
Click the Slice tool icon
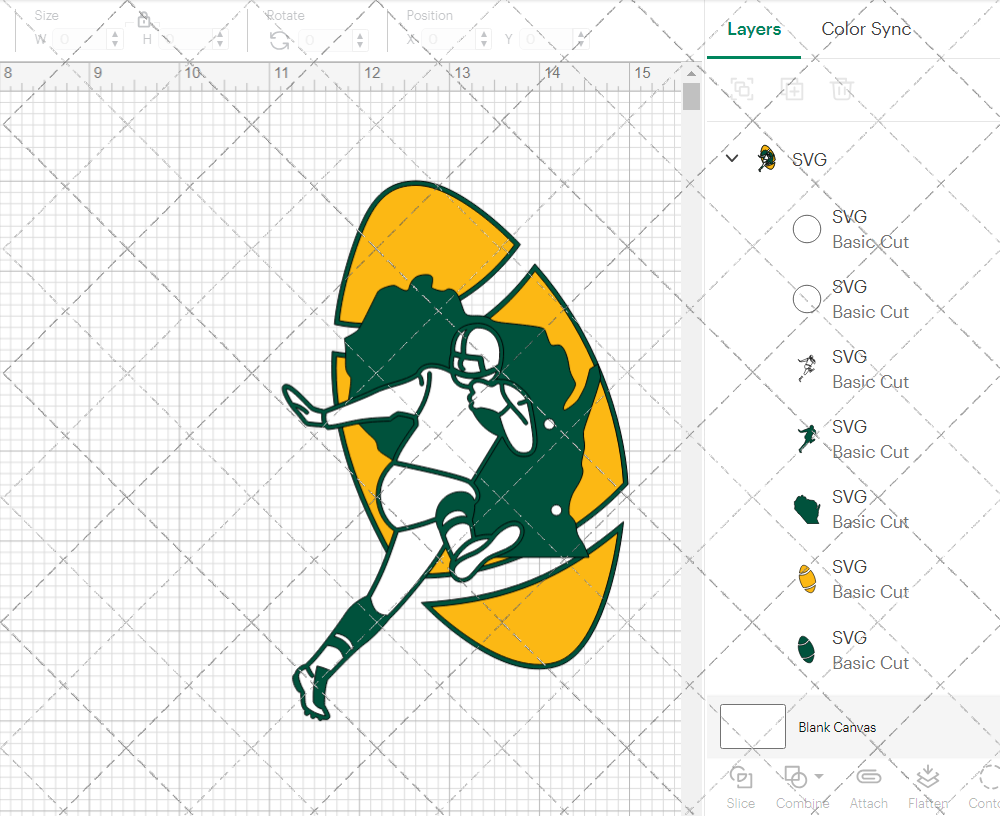[740, 778]
